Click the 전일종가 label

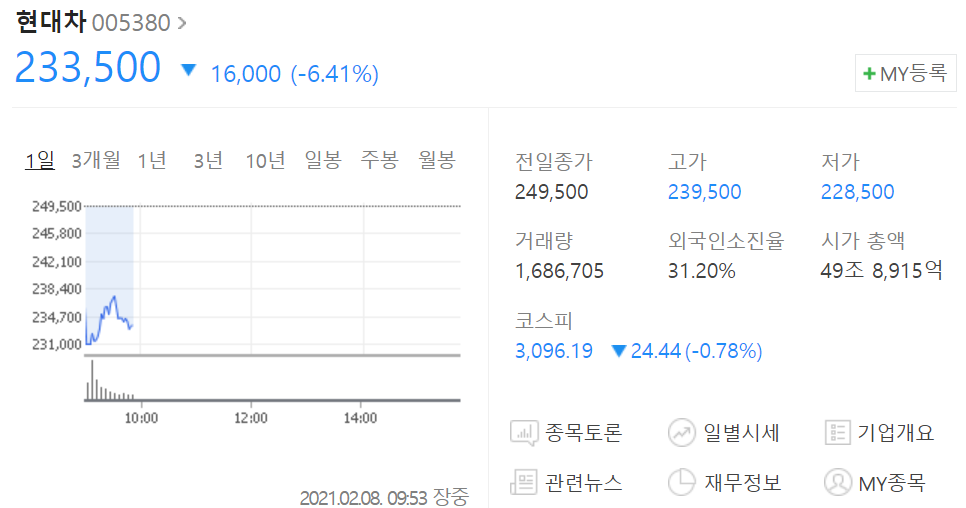pos(553,163)
